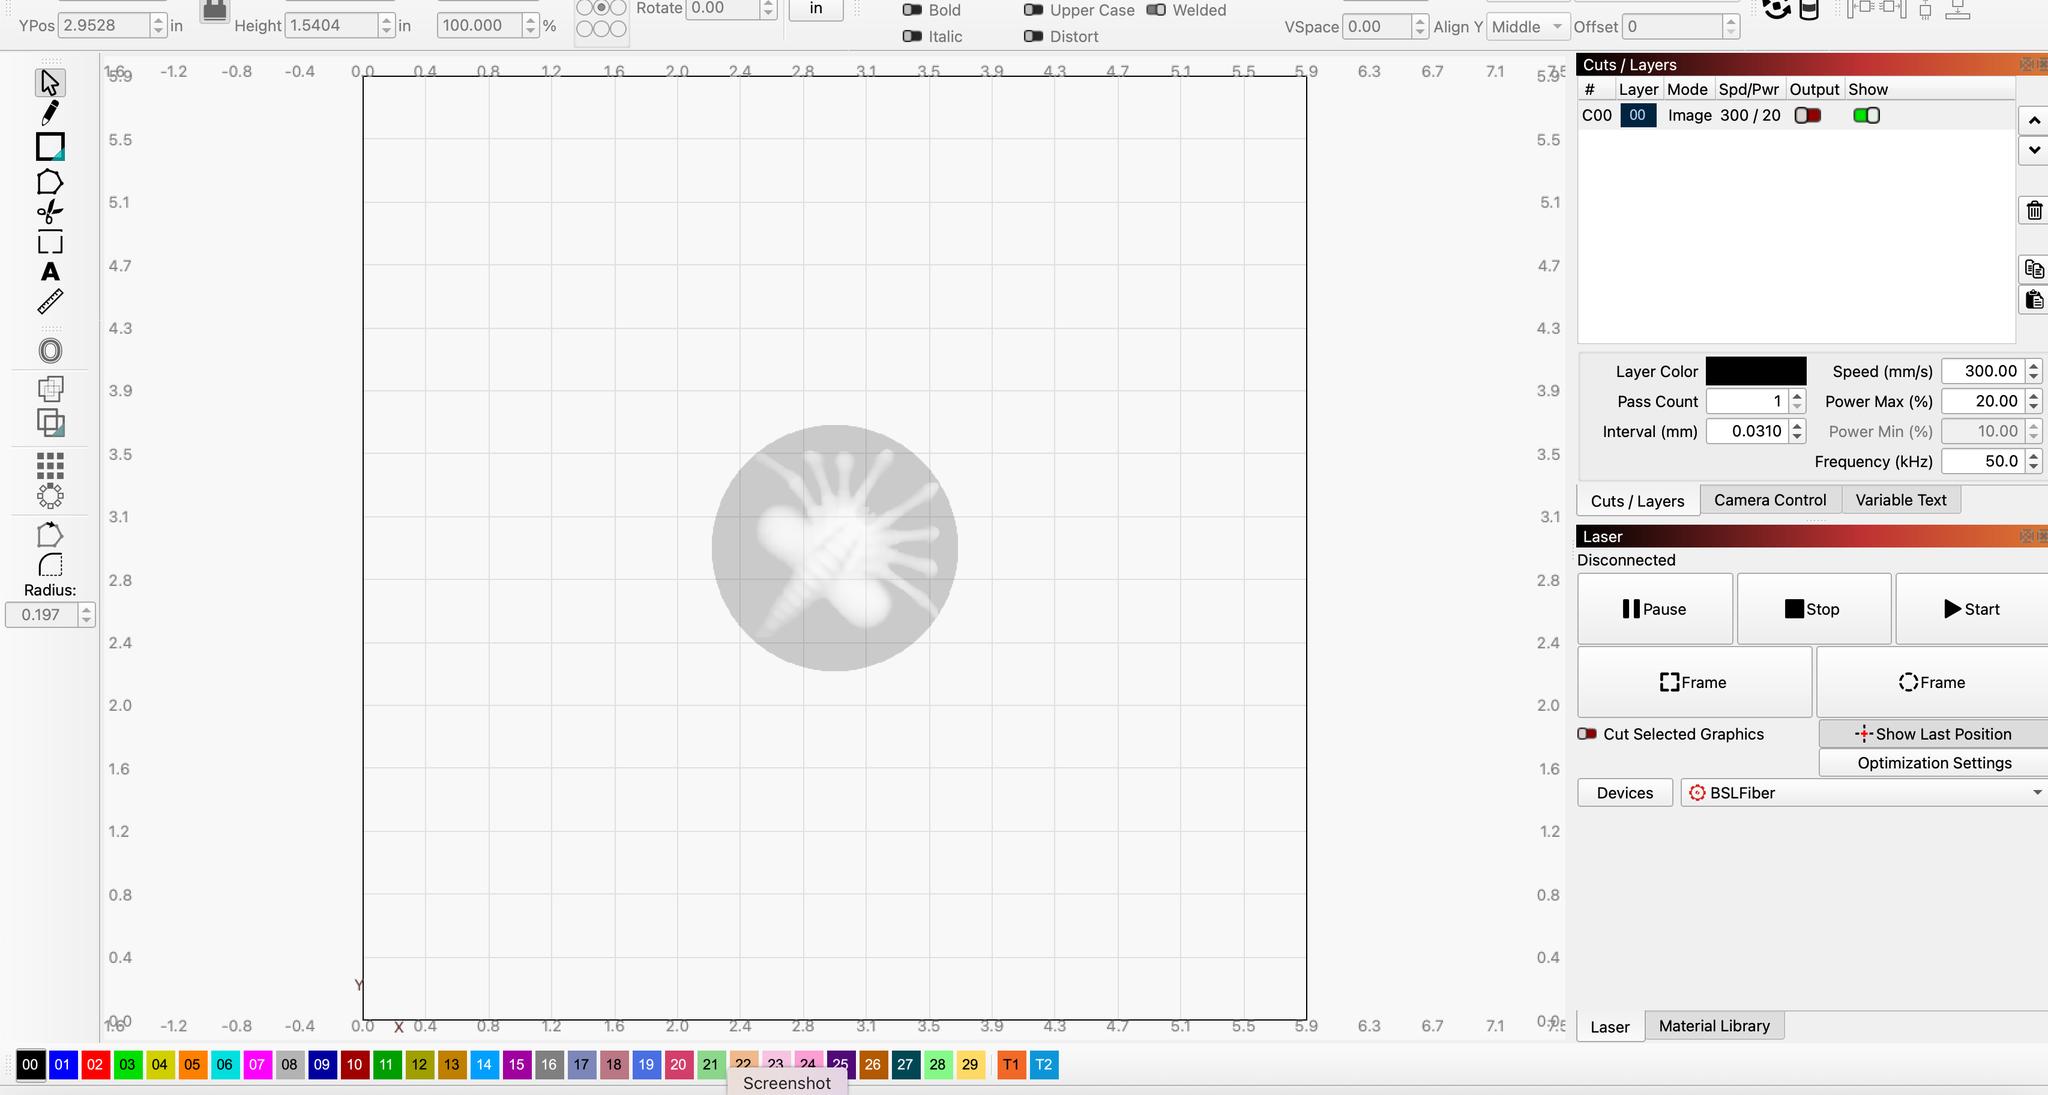The height and width of the screenshot is (1095, 2048).
Task: Toggle the Upper Case option
Action: pyautogui.click(x=1034, y=10)
